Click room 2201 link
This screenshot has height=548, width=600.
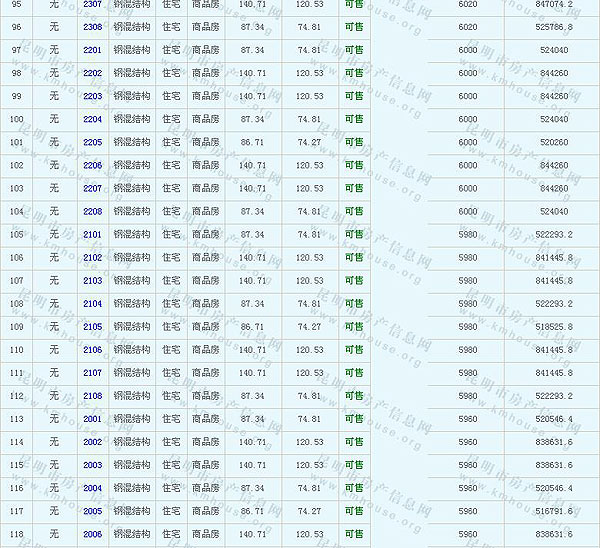tap(92, 50)
